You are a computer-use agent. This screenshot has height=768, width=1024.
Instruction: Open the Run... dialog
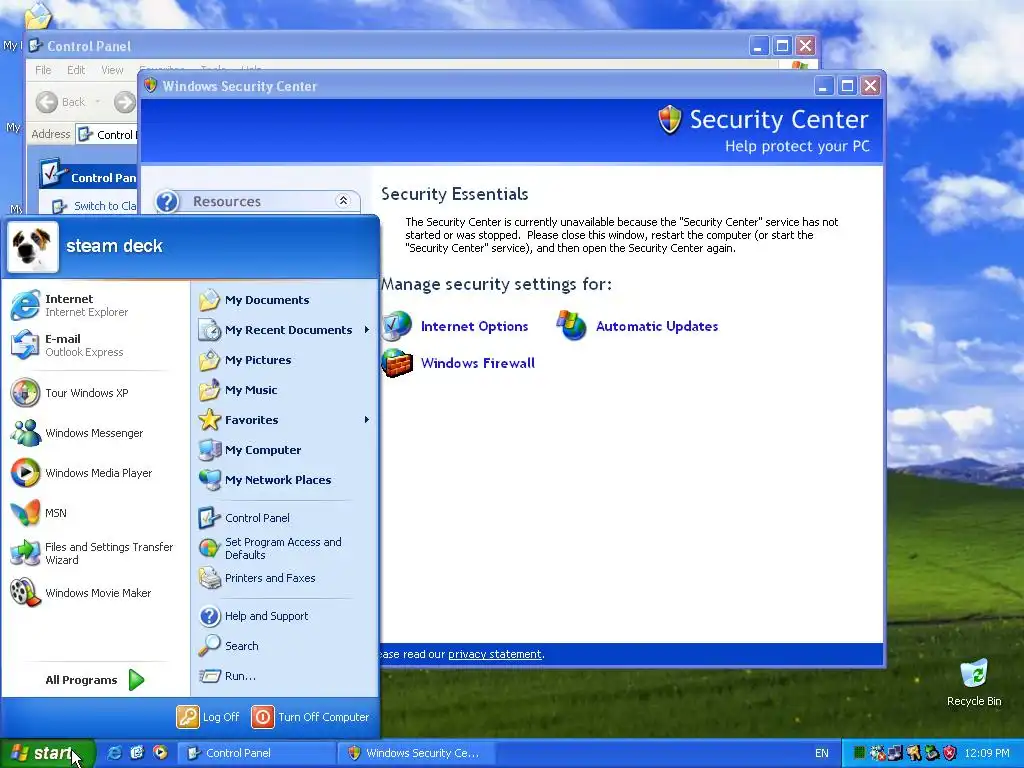[x=285, y=676]
